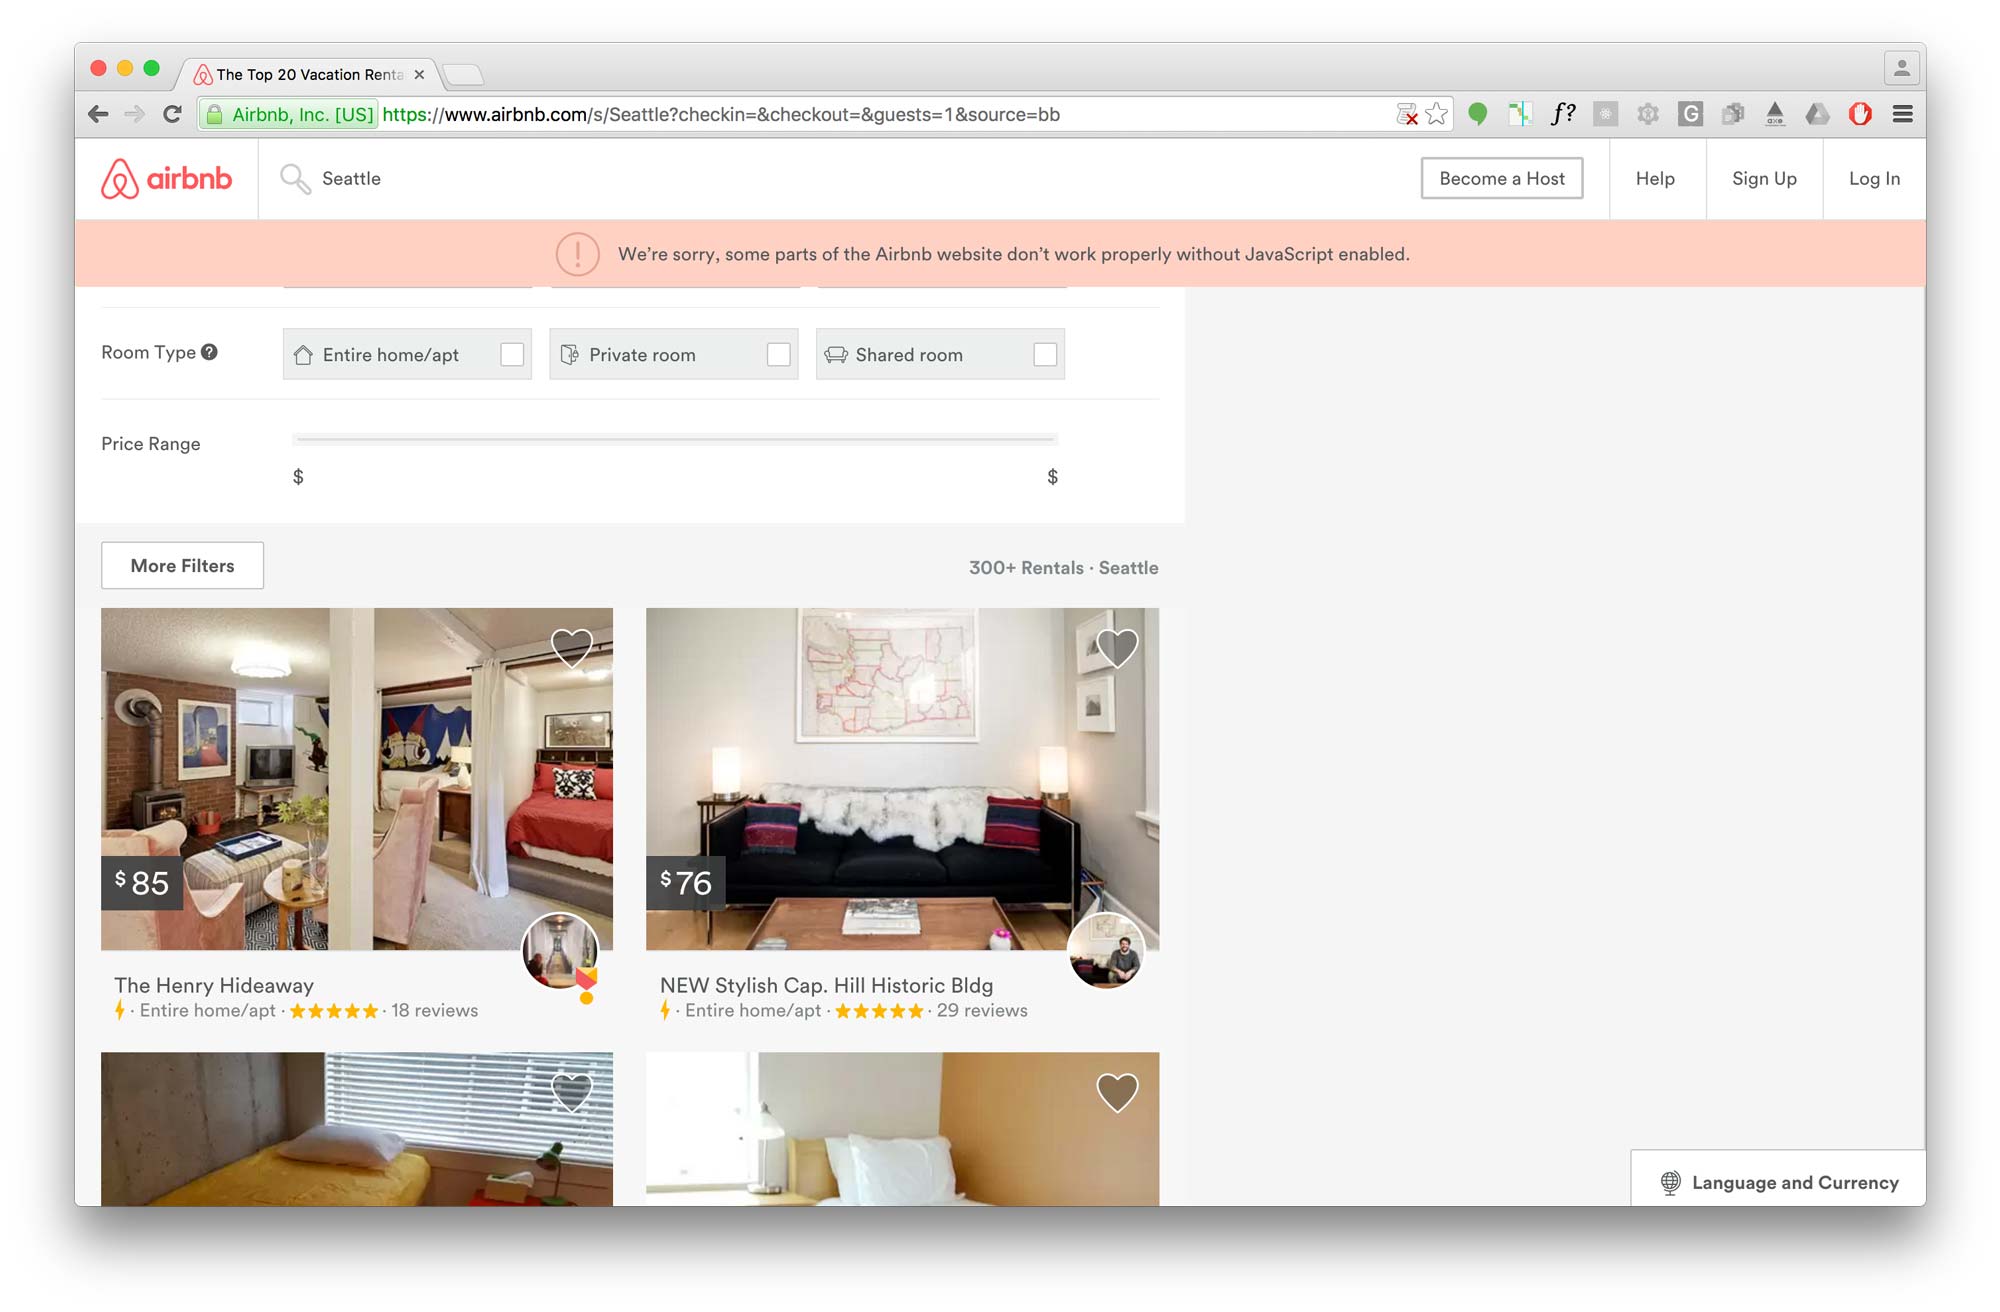Screen dimensions: 2000x1312
Task: Open More Filters
Action: [181, 565]
